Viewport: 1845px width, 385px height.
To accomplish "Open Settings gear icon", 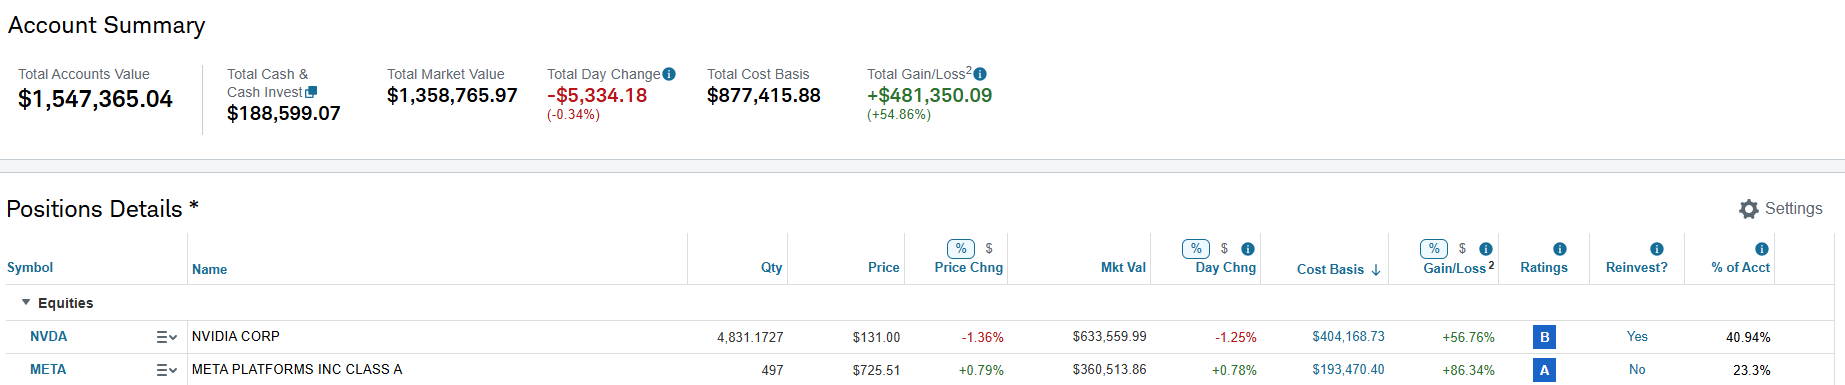I will tap(1749, 209).
